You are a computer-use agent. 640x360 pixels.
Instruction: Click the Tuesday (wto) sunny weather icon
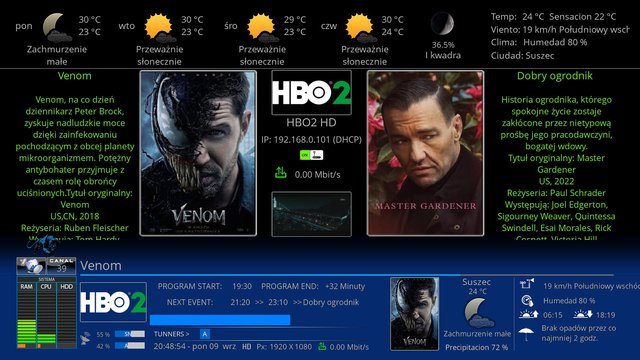coord(159,27)
